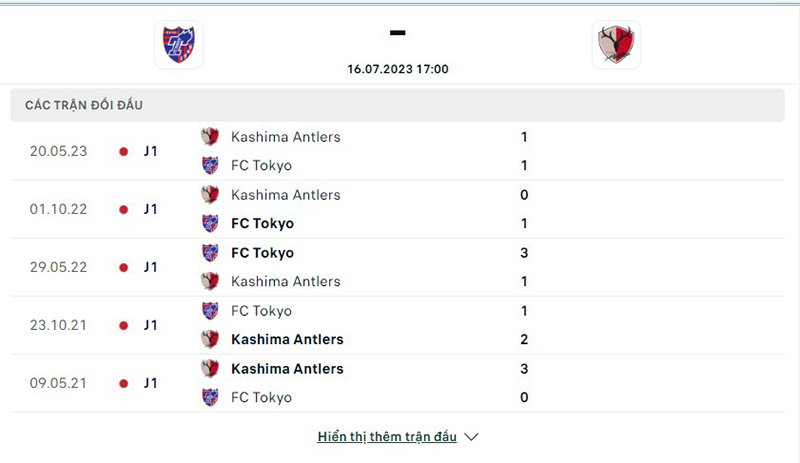
Task: Click FC Tokyo logo in 20.05.23 match
Action: [210, 165]
